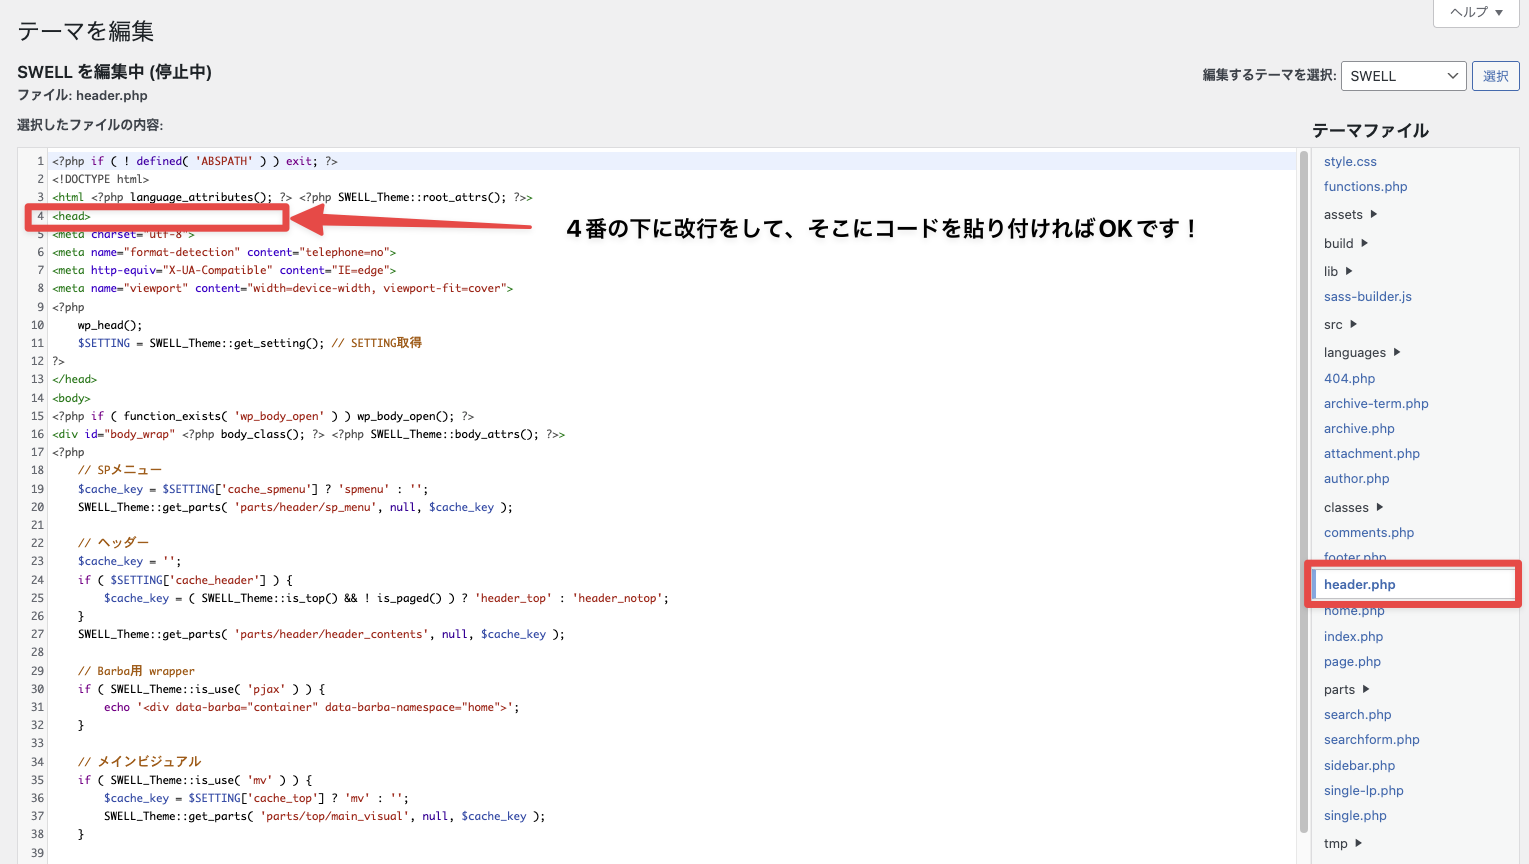Image resolution: width=1529 pixels, height=864 pixels.
Task: Select header.php in theme files
Action: (1359, 585)
